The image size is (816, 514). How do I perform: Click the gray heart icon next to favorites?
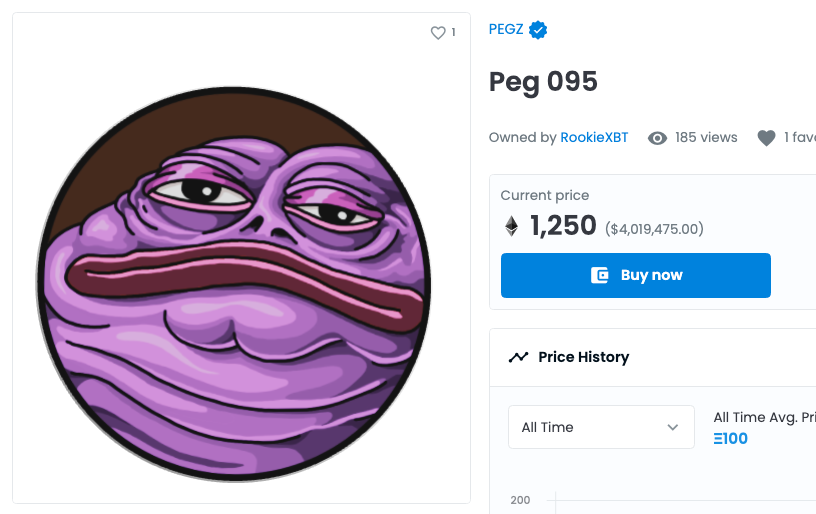tap(766, 138)
